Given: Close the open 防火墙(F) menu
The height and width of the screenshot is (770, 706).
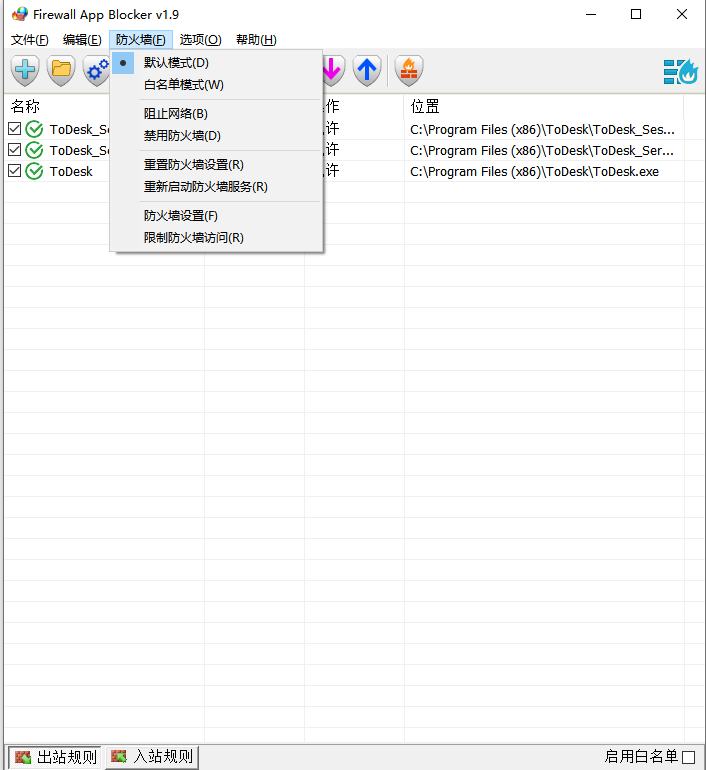Looking at the screenshot, I should (141, 40).
